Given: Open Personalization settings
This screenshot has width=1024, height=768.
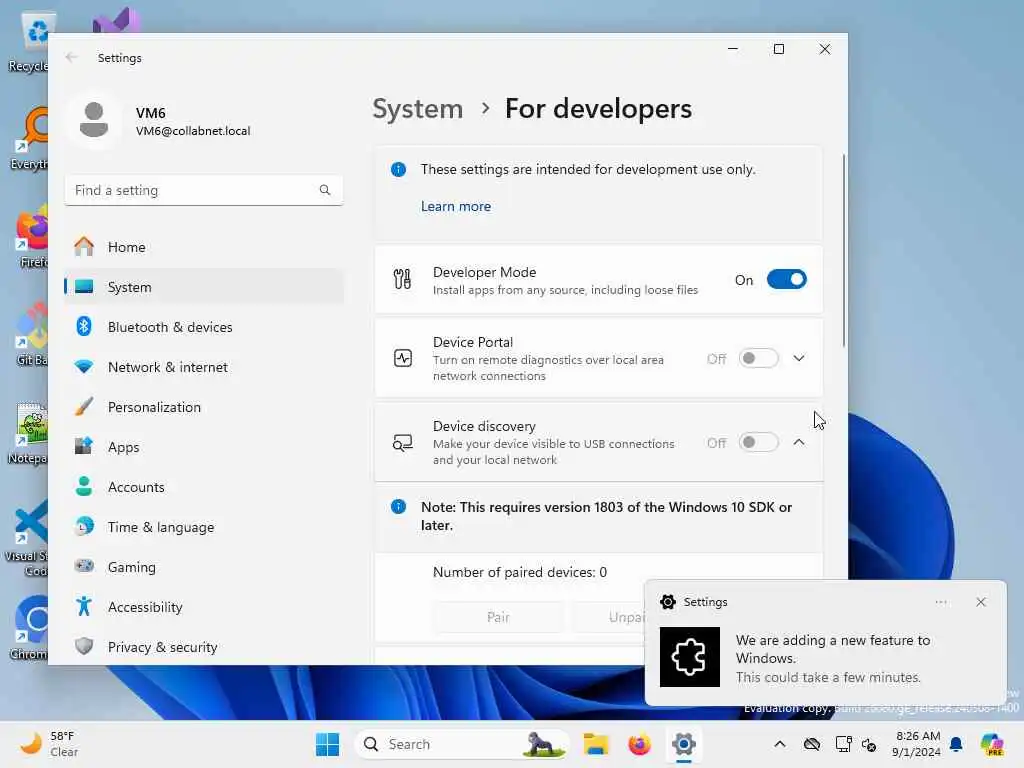Looking at the screenshot, I should (x=204, y=407).
